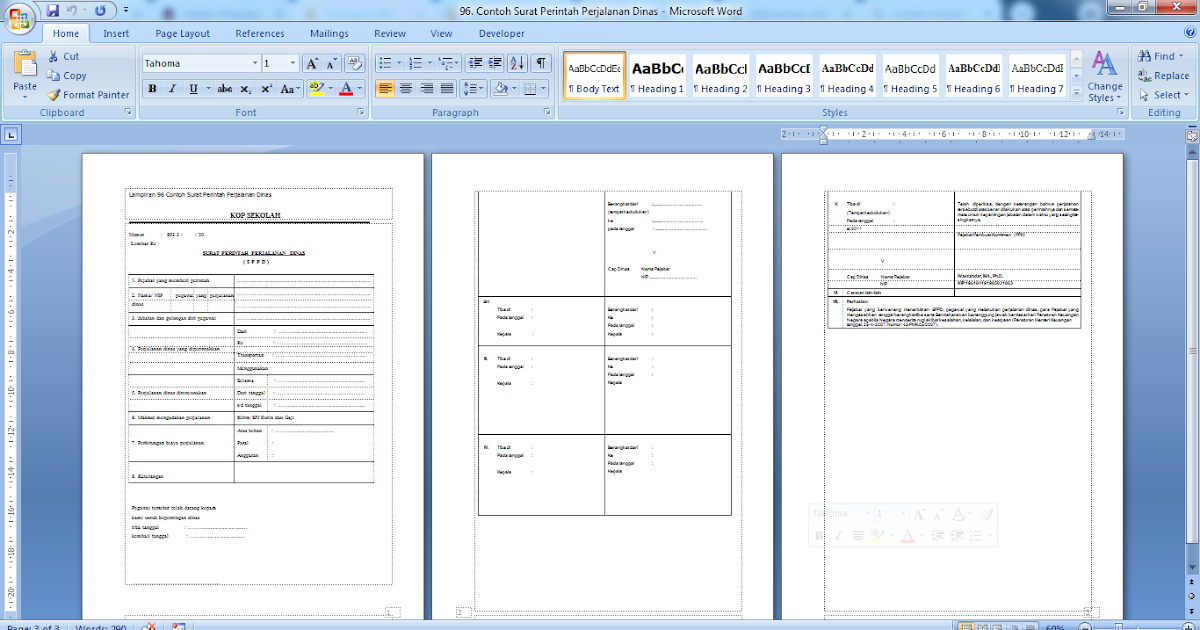The height and width of the screenshot is (630, 1200).
Task: Switch to the Review tab
Action: (x=390, y=33)
